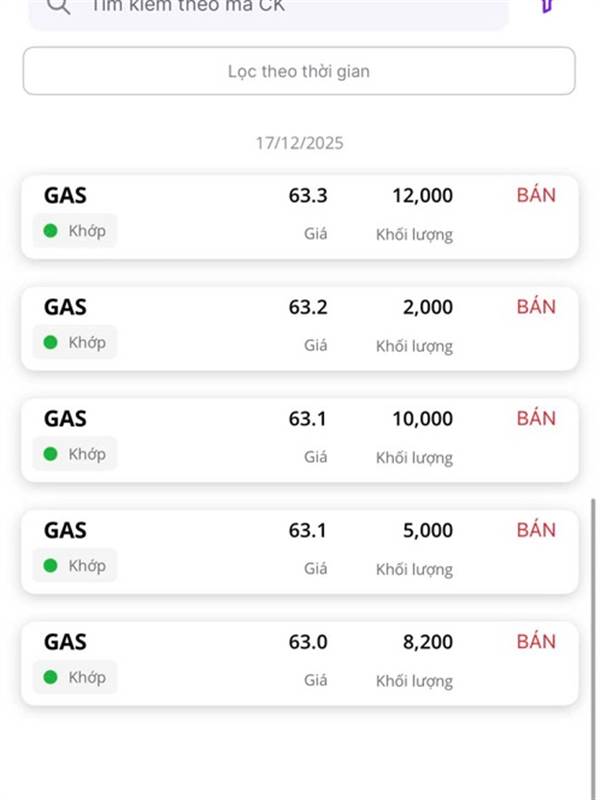Open the GAS order priced at 63.2
The width and height of the screenshot is (600, 800).
pos(299,328)
